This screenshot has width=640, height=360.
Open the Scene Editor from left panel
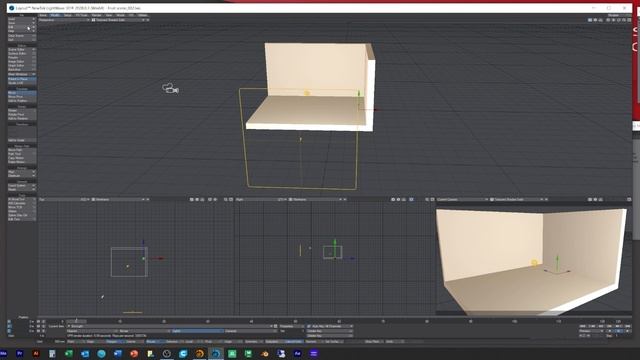pyautogui.click(x=22, y=49)
